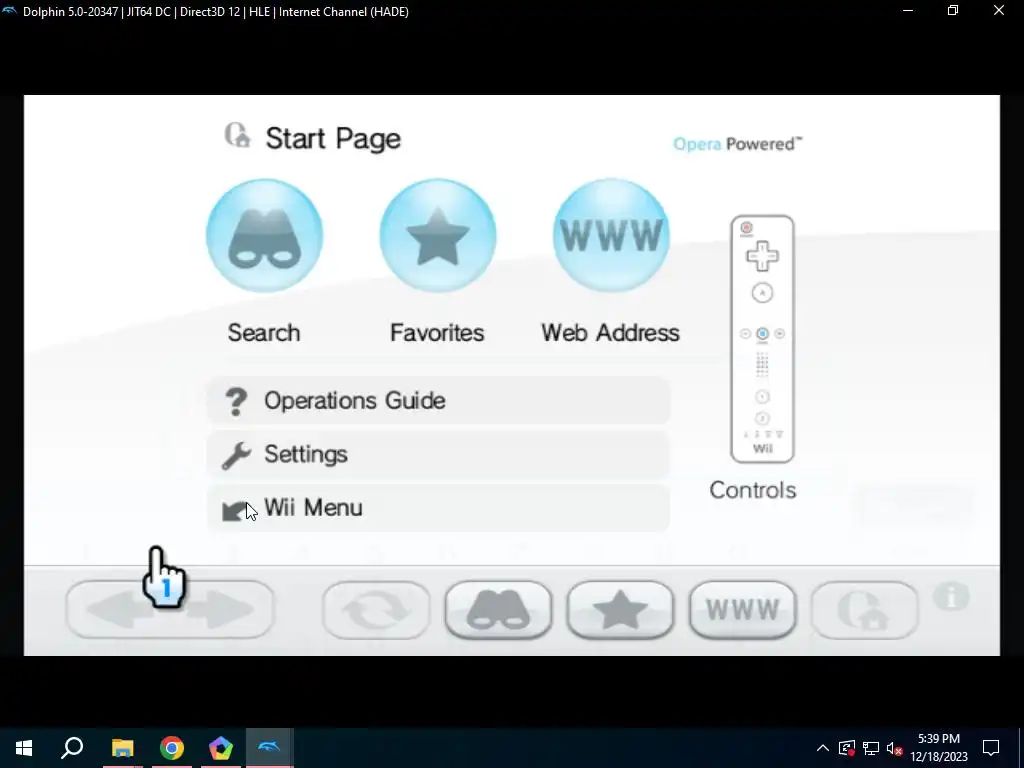Return to the Wii Menu
This screenshot has height=768, width=1024.
coord(438,508)
